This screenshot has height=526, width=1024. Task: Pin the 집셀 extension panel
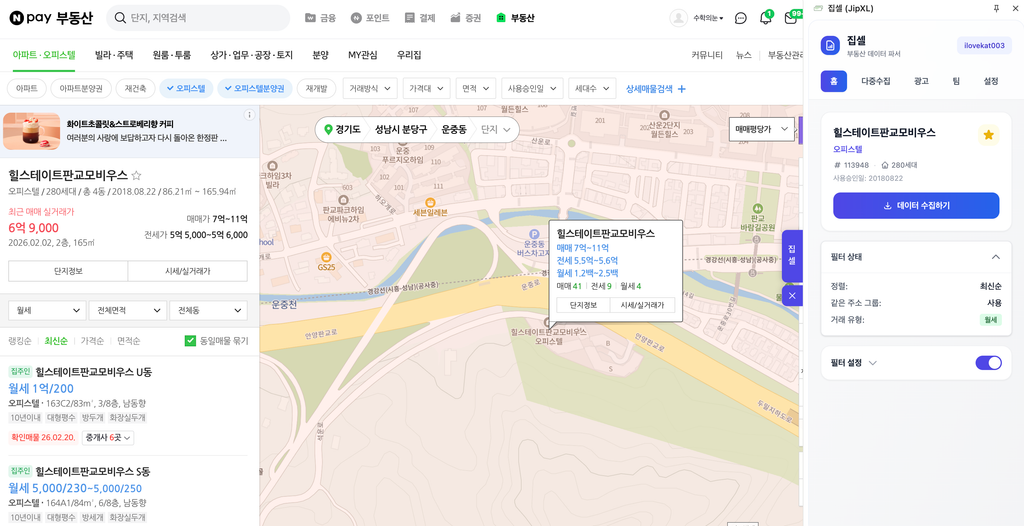[996, 7]
